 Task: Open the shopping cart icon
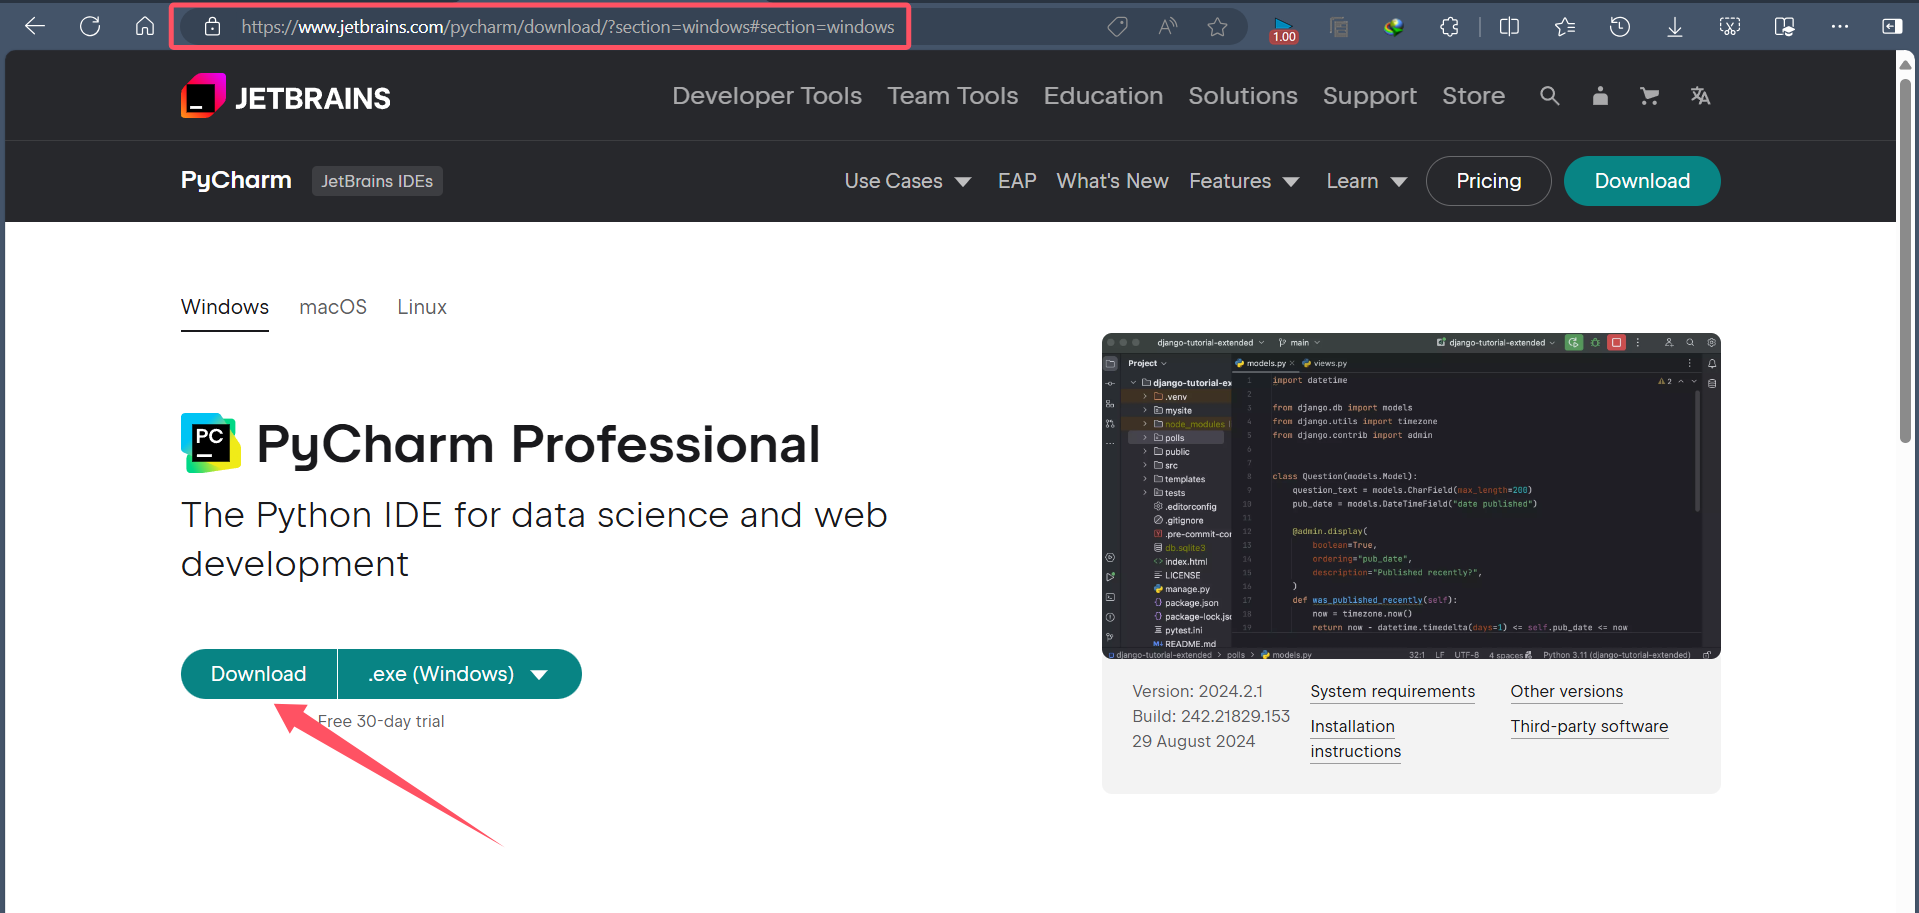pos(1649,96)
